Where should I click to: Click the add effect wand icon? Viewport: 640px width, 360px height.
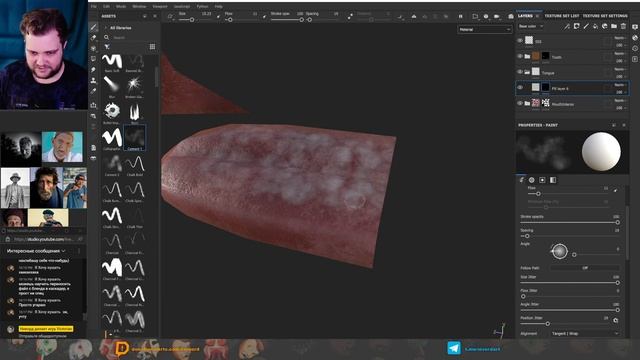(x=567, y=27)
